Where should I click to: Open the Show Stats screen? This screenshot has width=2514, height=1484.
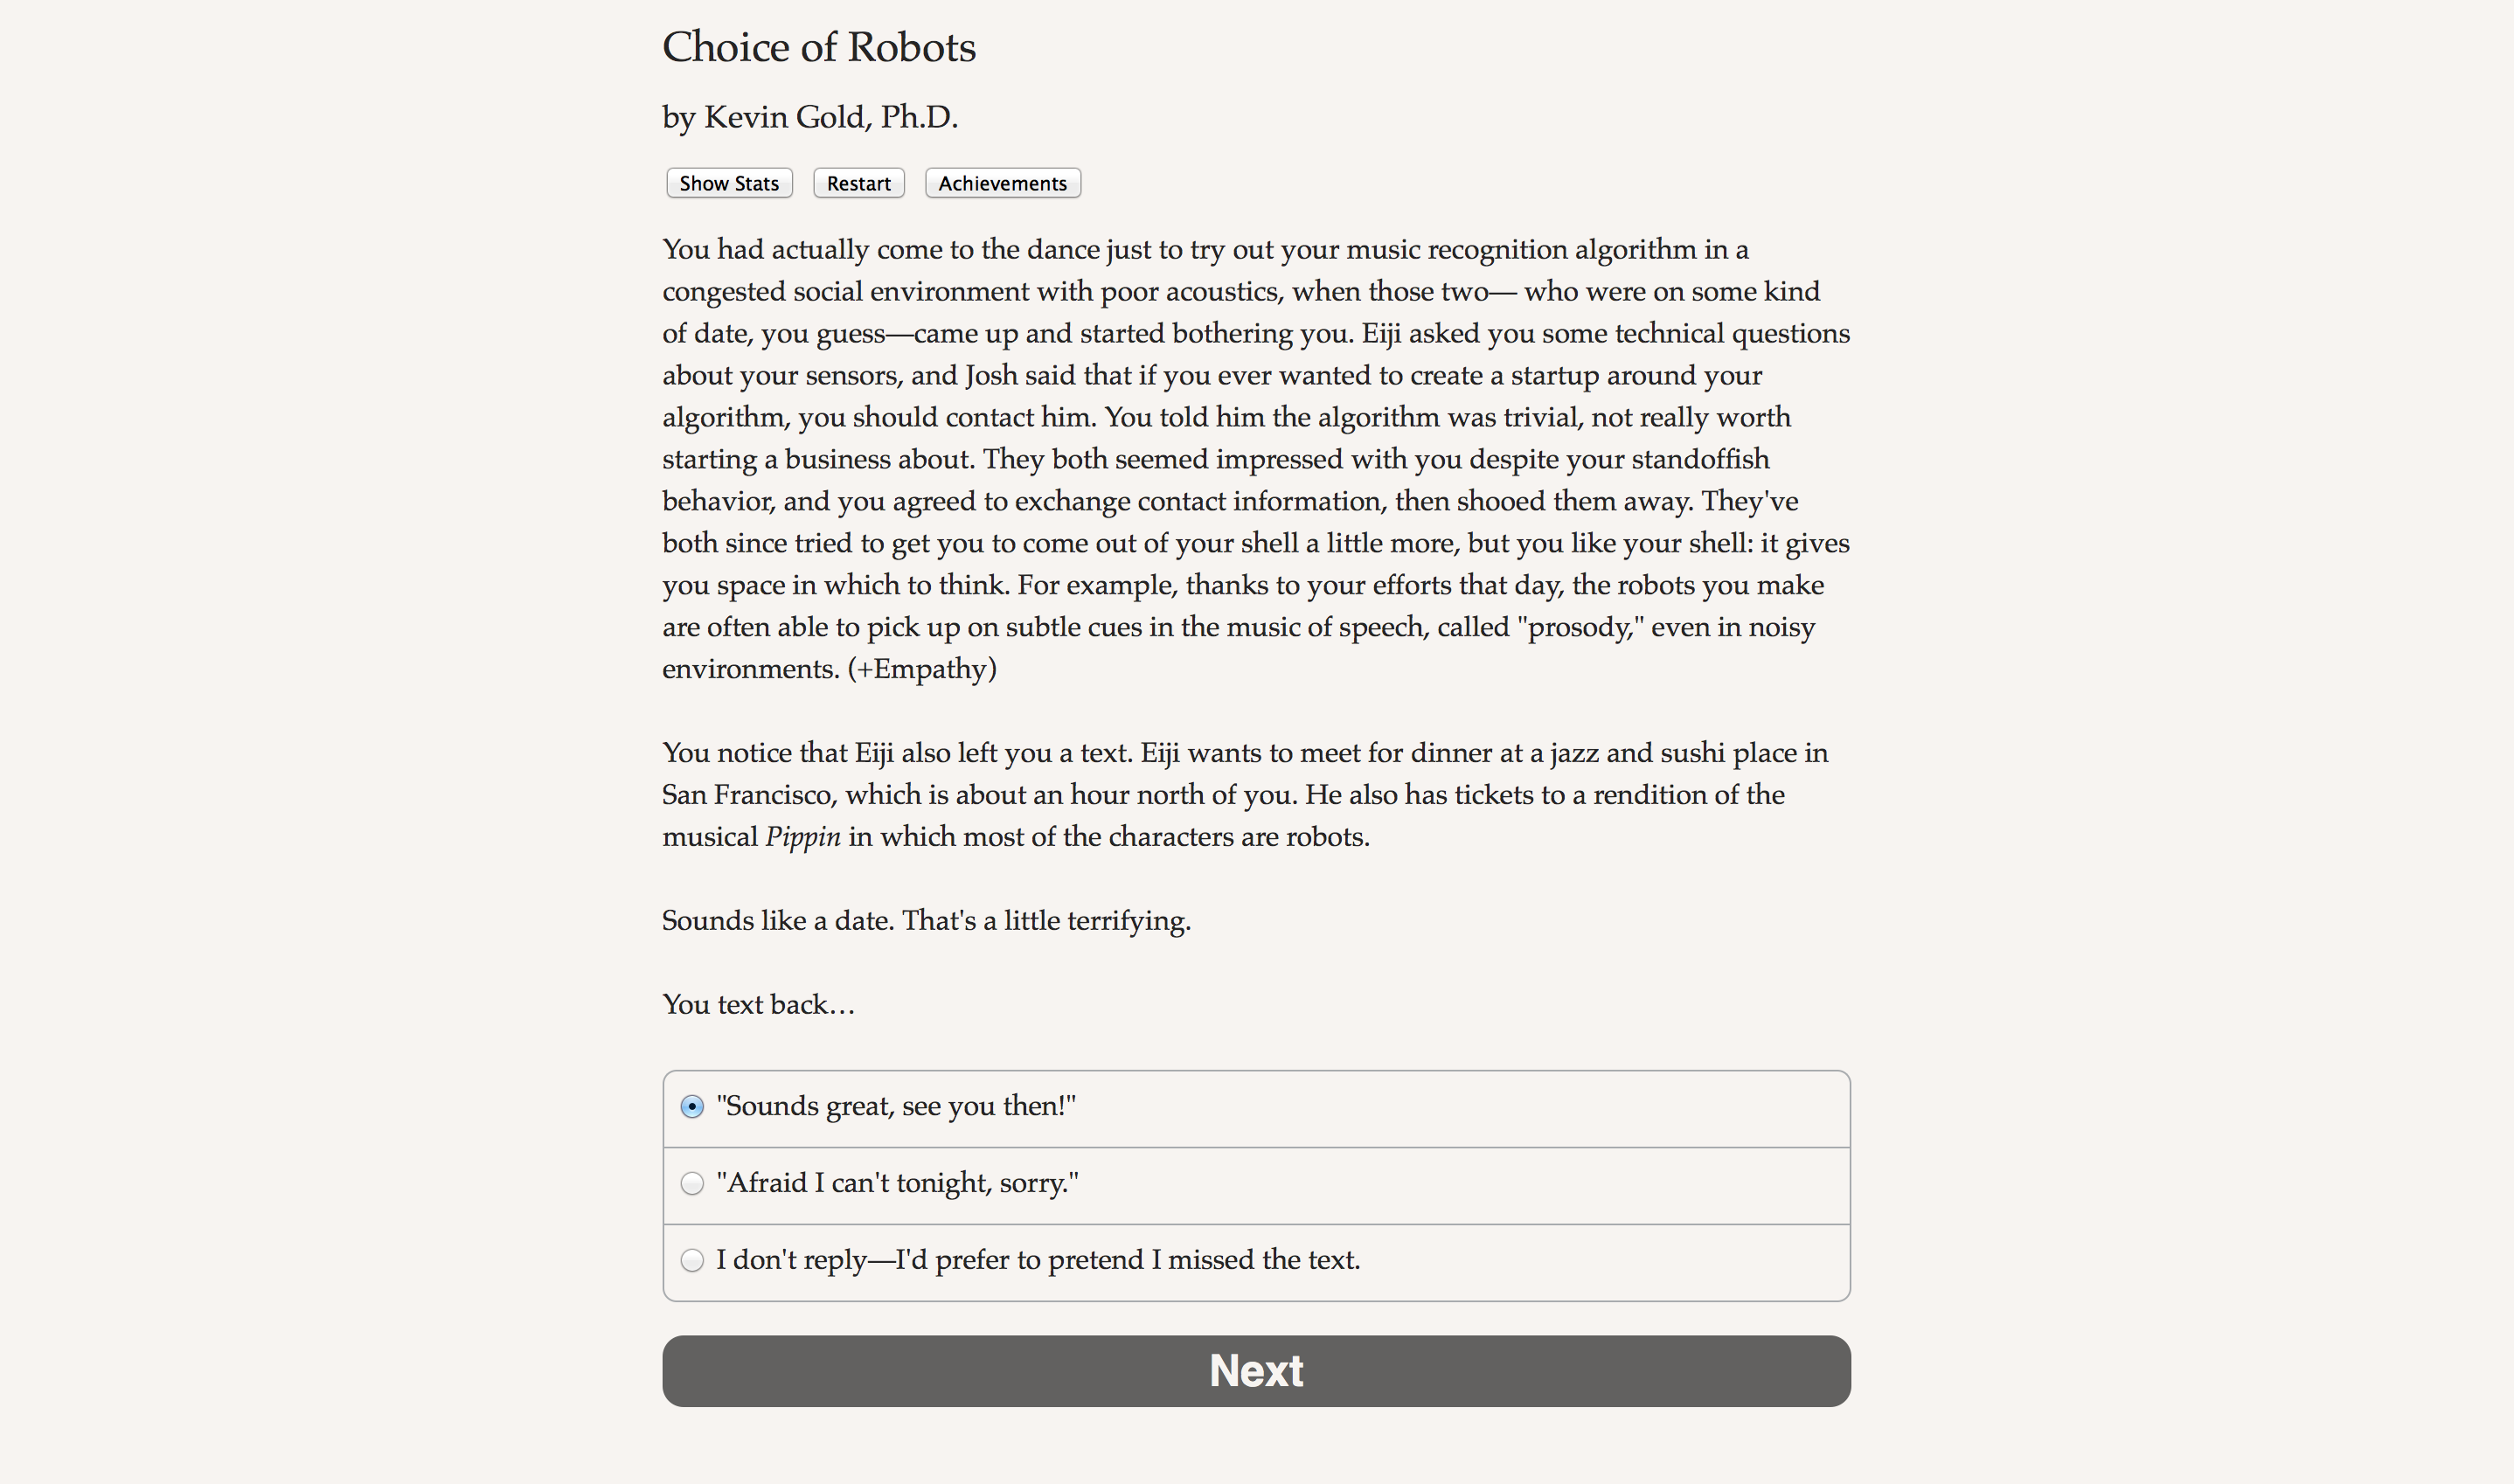point(729,183)
